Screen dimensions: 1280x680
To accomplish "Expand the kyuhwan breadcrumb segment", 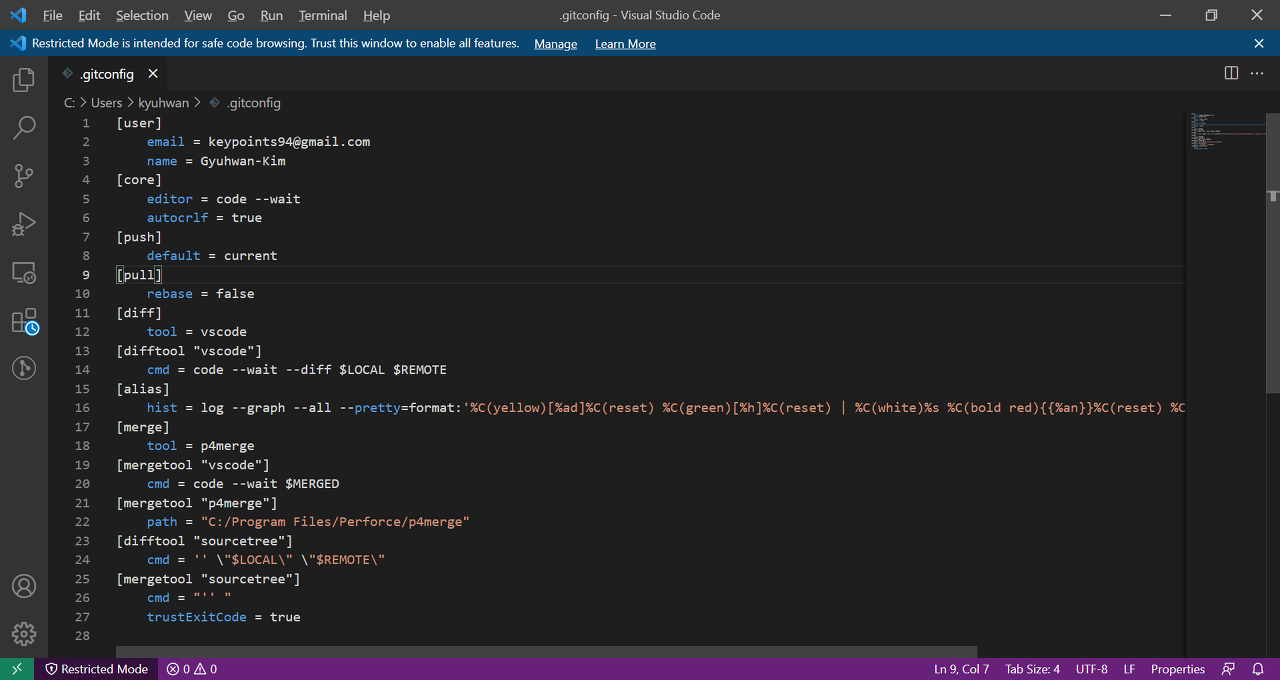I will [x=163, y=102].
